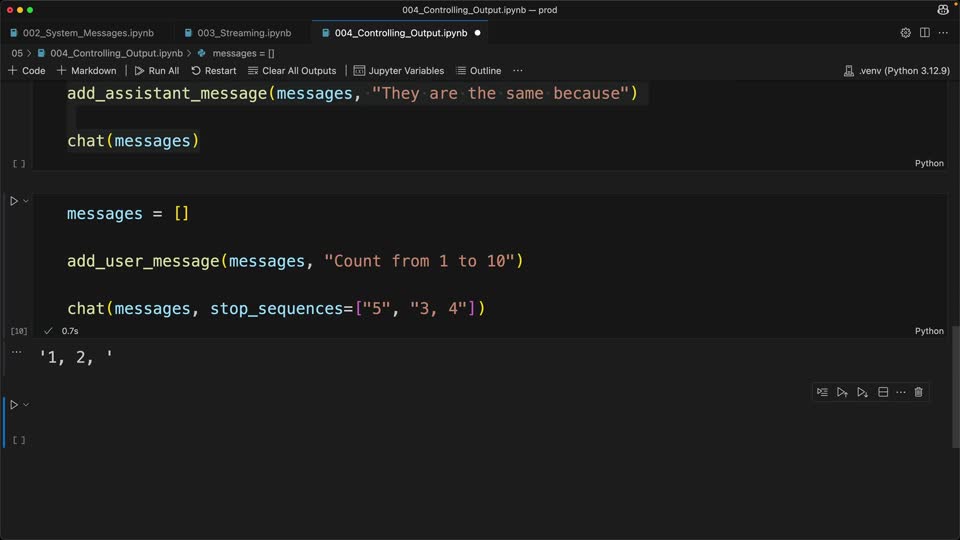
Task: Click the output text '1, 2, '
Action: click(77, 357)
